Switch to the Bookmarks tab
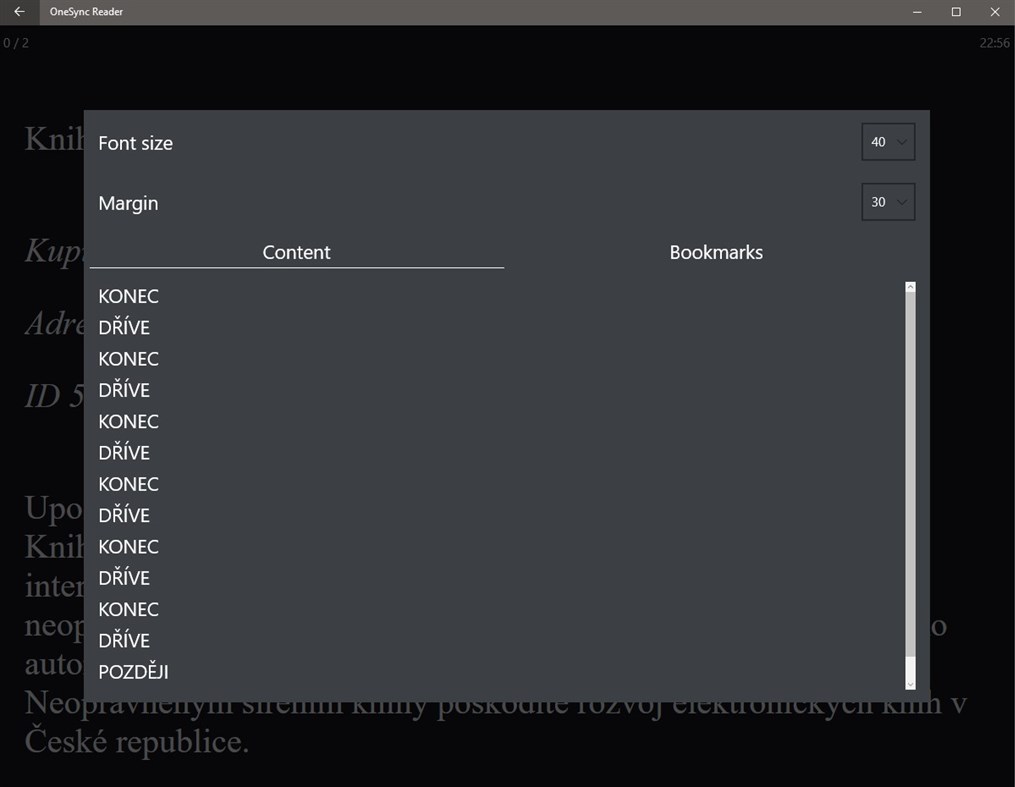The width and height of the screenshot is (1015, 787). 716,252
